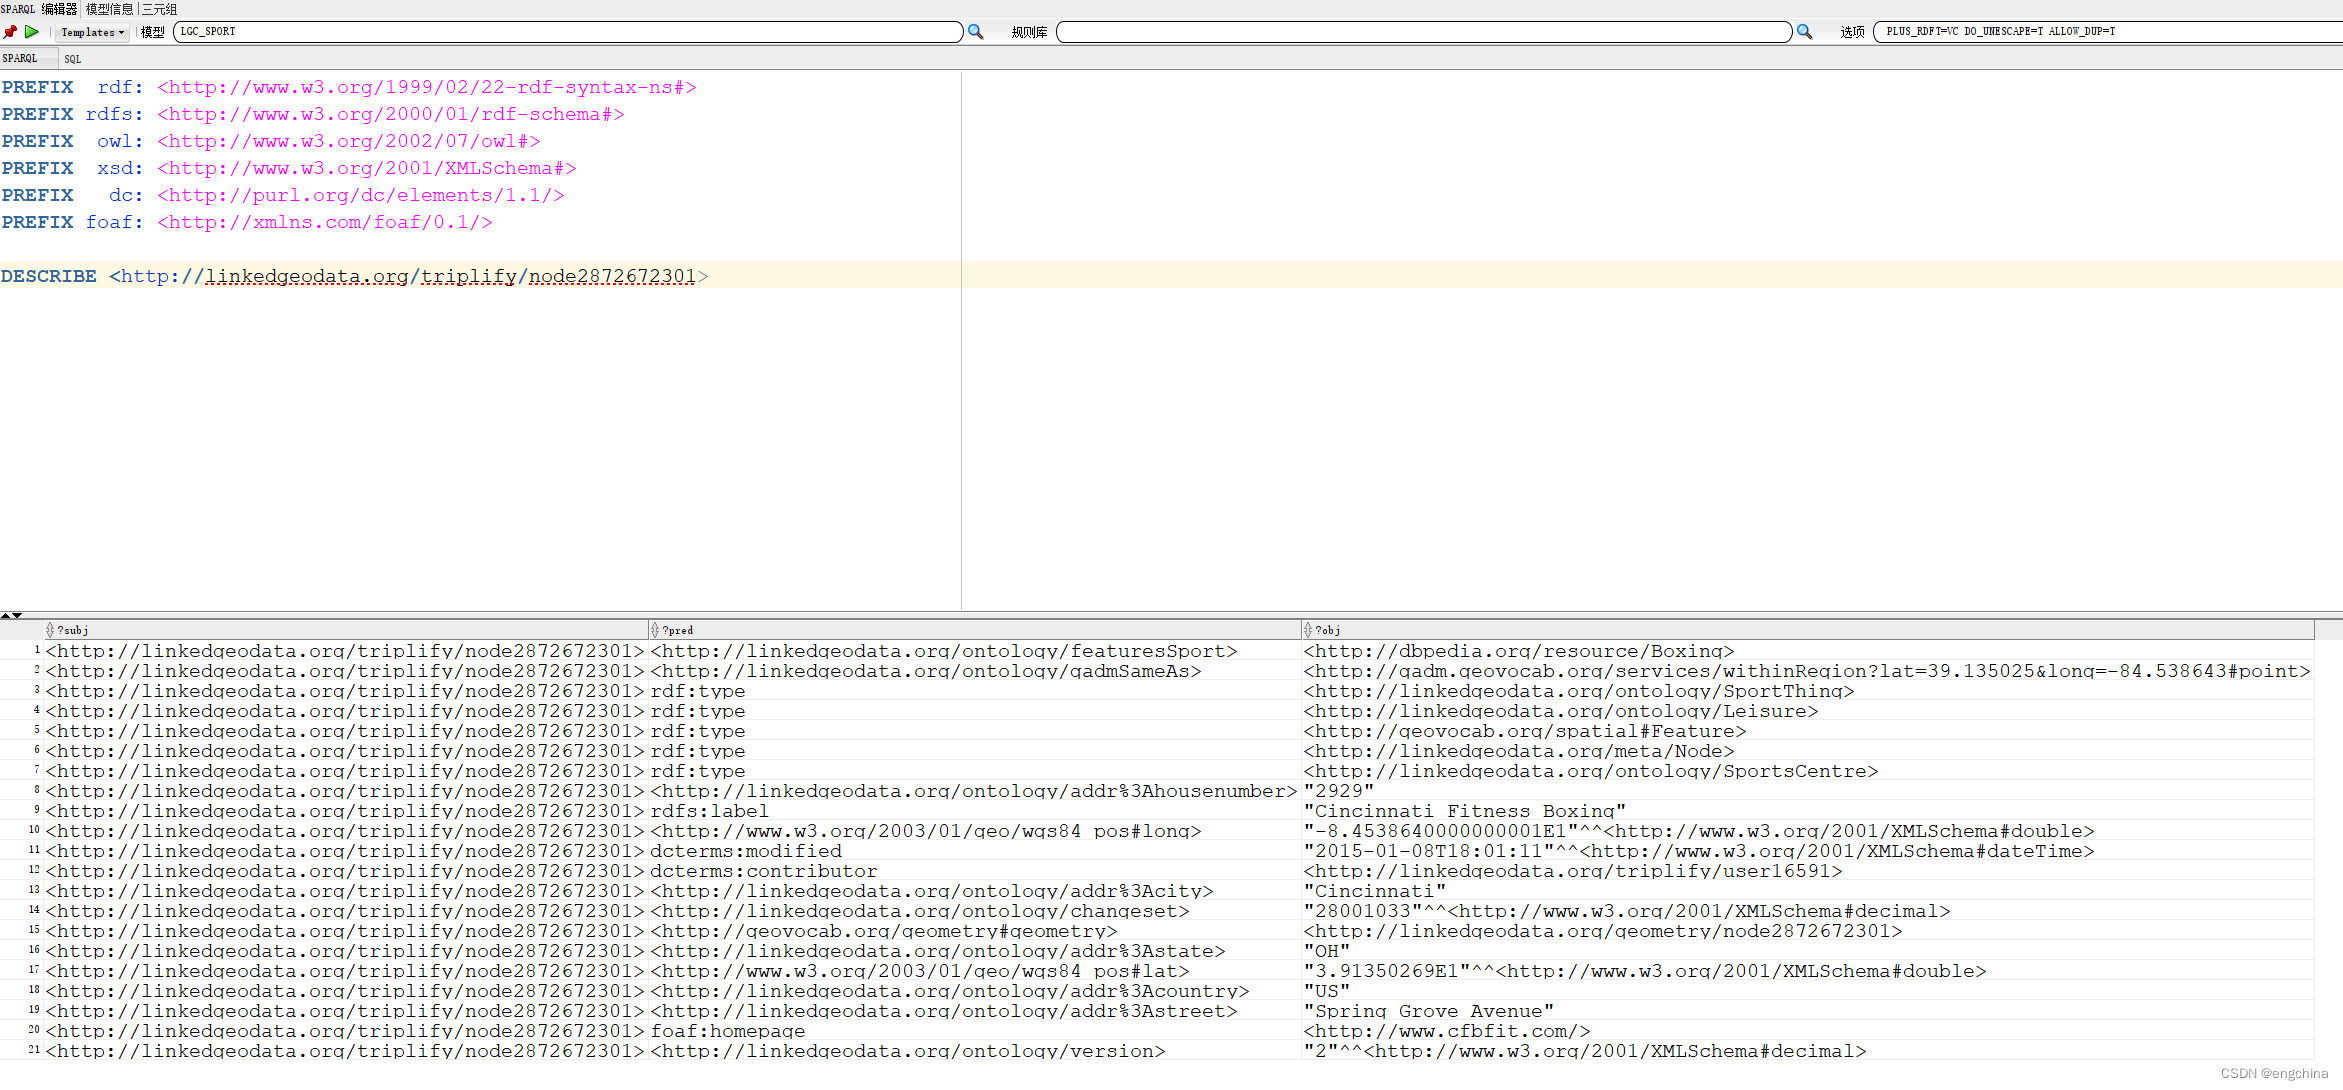Image resolution: width=2343 pixels, height=1090 pixels.
Task: Select the "Spring Grove Avenue" cell
Action: [1808, 1011]
